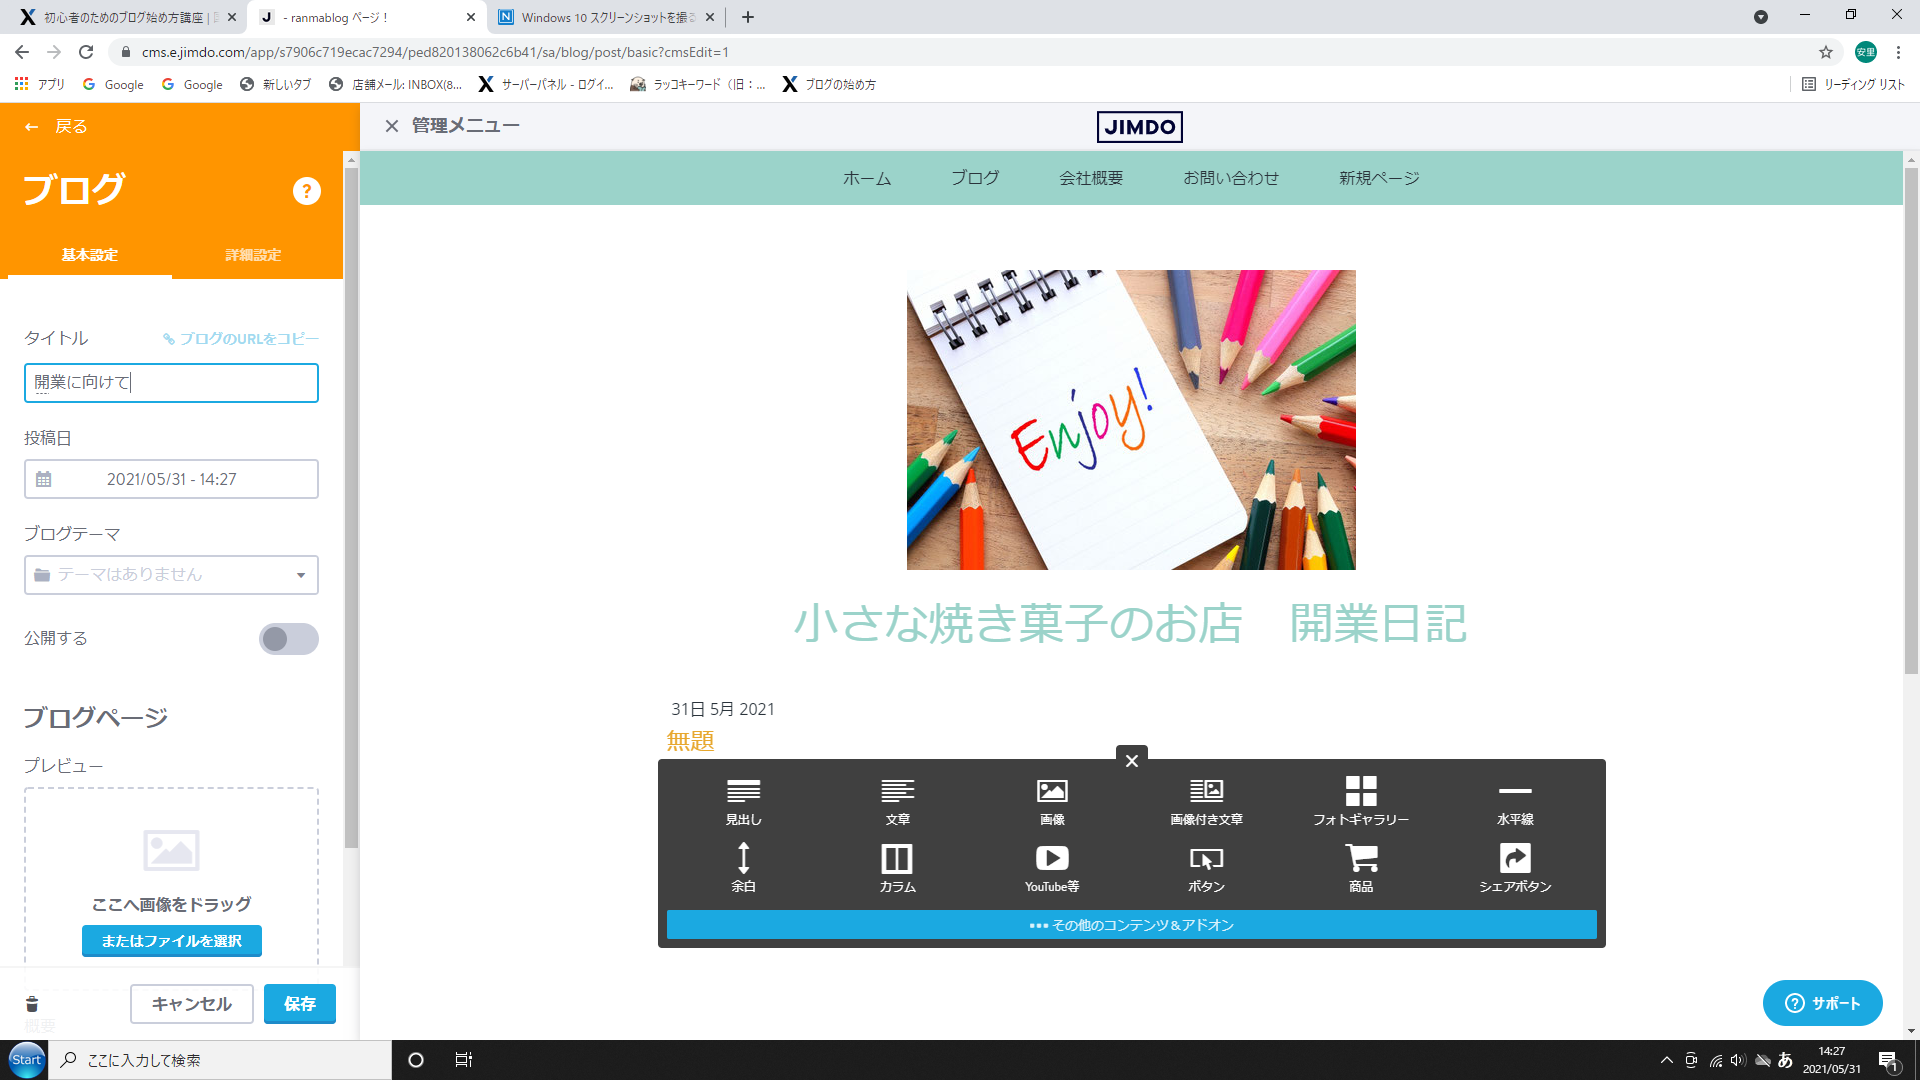Open the サポート help button
The height and width of the screenshot is (1080, 1920).
click(x=1822, y=1003)
